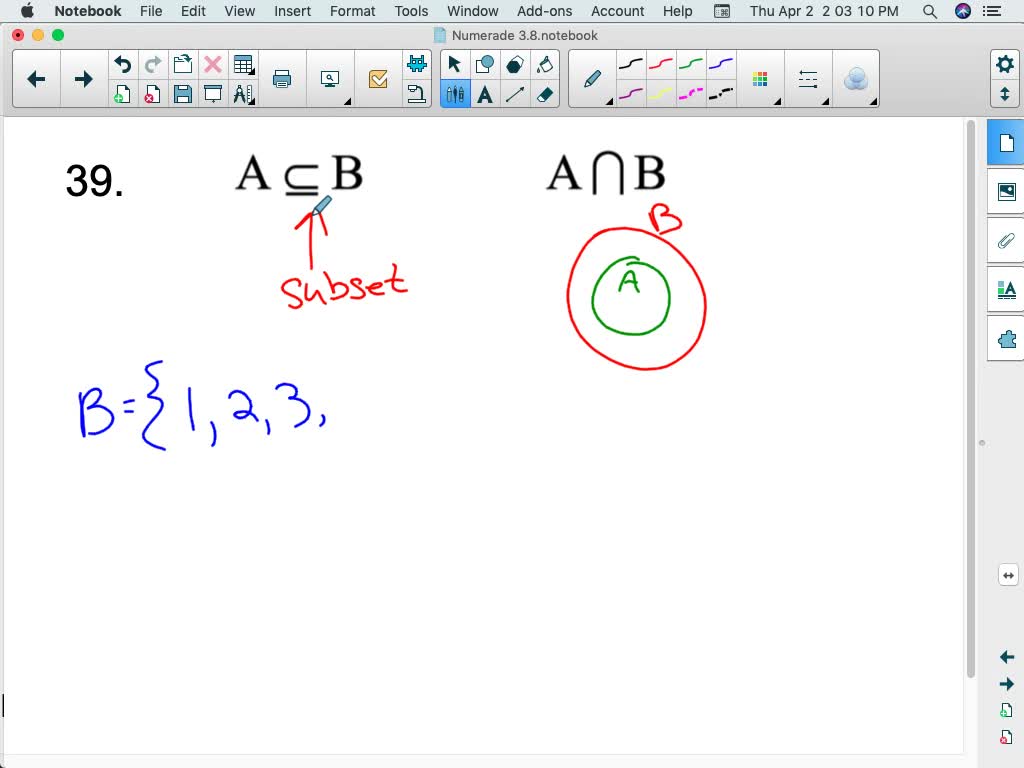The image size is (1024, 768).
Task: Choose the Shapes tool
Action: [485, 63]
